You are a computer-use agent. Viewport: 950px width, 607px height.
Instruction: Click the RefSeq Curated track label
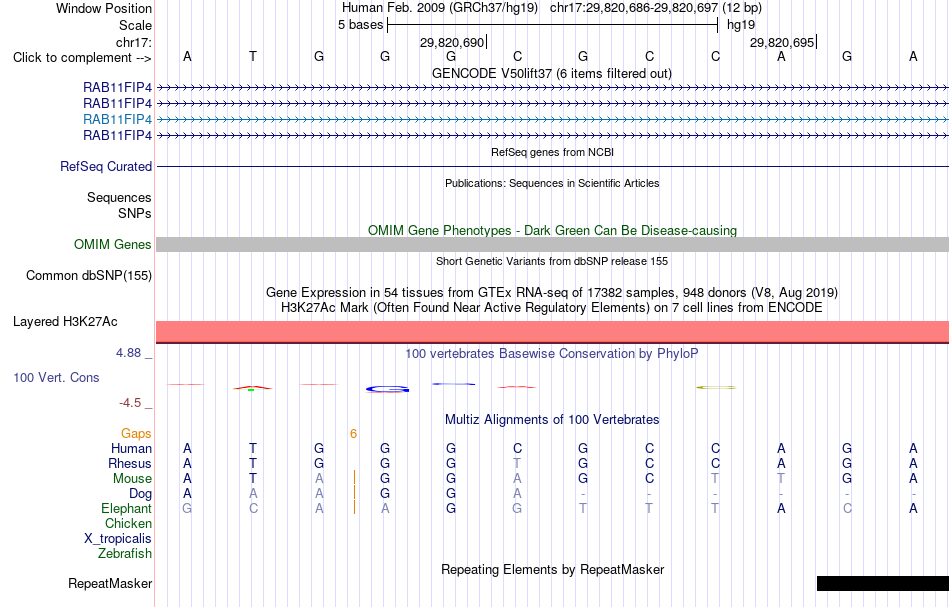pos(106,166)
